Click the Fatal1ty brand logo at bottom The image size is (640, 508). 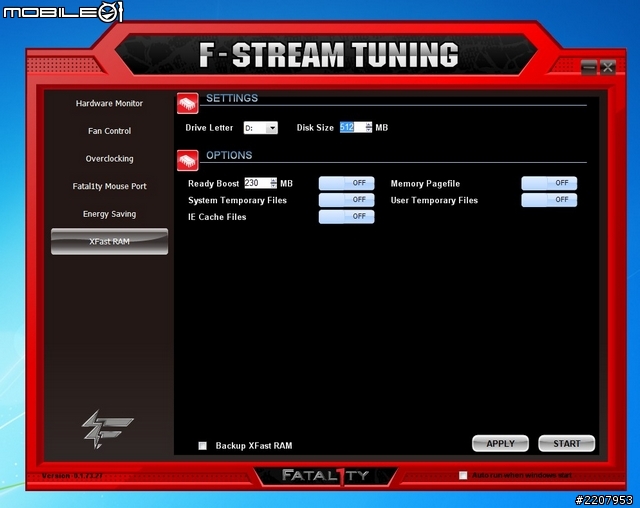click(326, 475)
